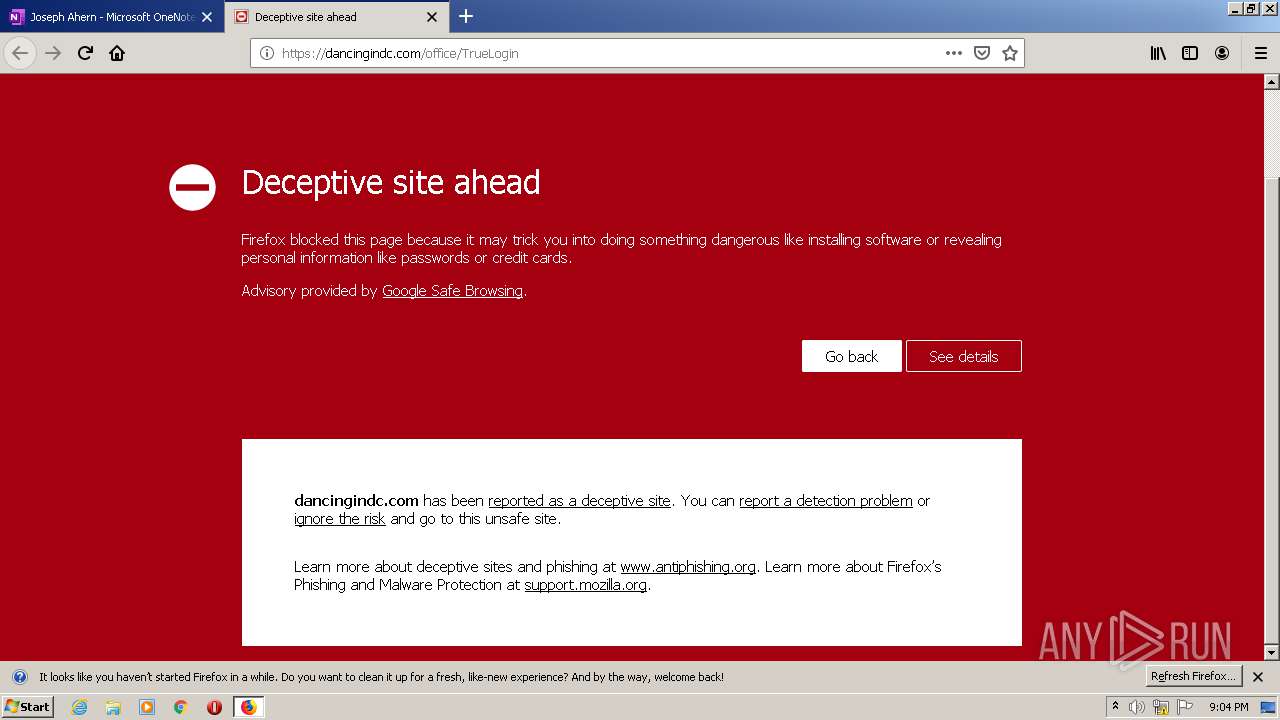The image size is (1280, 720).
Task: Open Opera browser taskbar icon
Action: pyautogui.click(x=214, y=707)
